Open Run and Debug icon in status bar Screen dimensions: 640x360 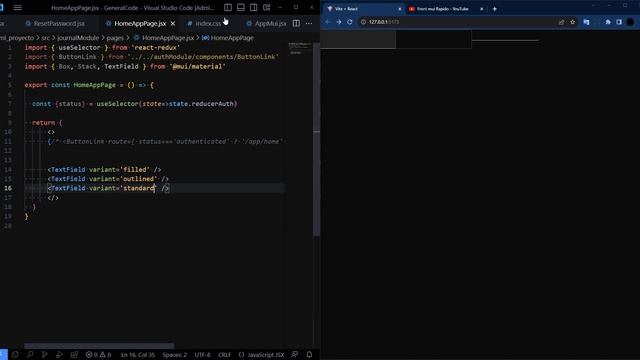click(x=59, y=355)
